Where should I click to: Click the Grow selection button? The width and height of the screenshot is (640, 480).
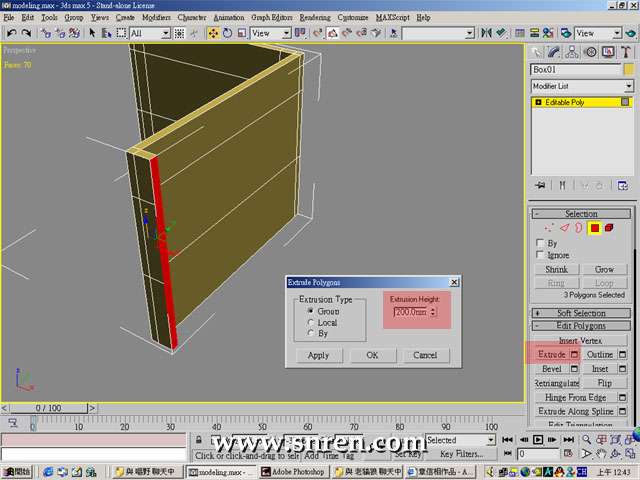pyautogui.click(x=604, y=269)
